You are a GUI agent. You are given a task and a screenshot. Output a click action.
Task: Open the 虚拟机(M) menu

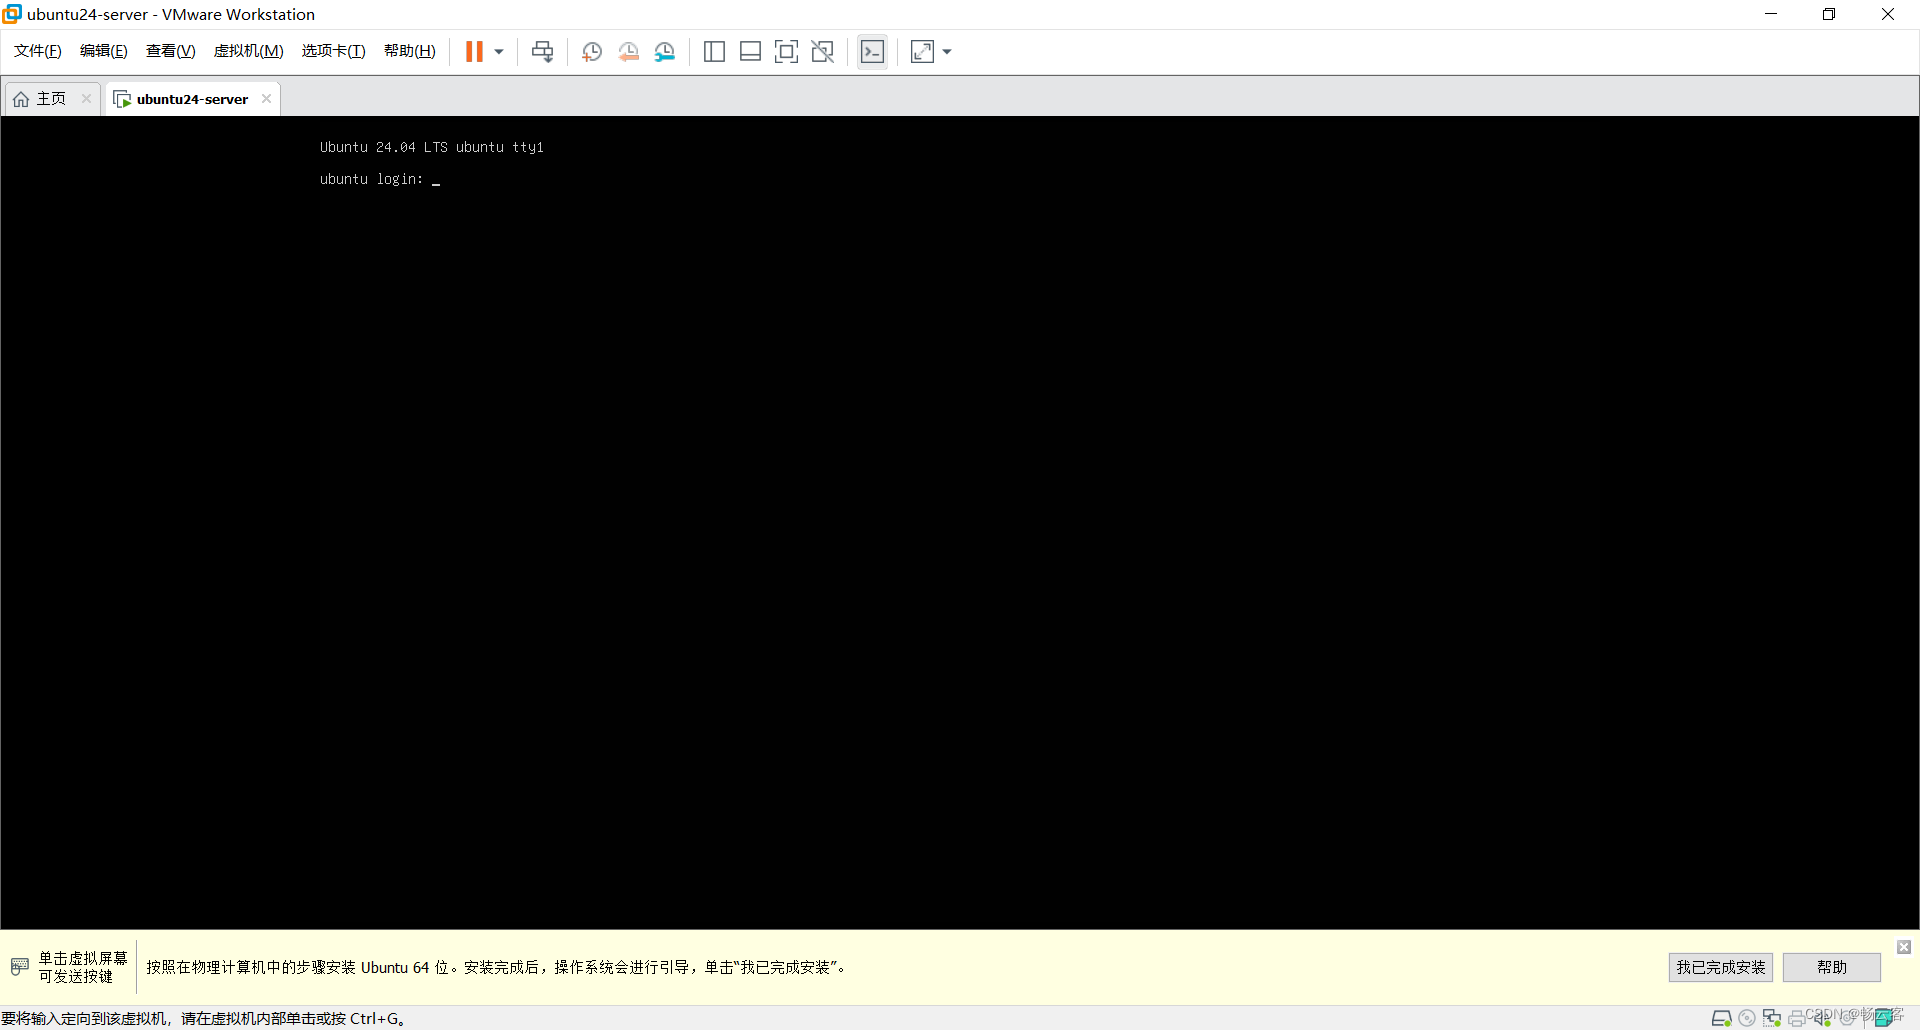(249, 51)
